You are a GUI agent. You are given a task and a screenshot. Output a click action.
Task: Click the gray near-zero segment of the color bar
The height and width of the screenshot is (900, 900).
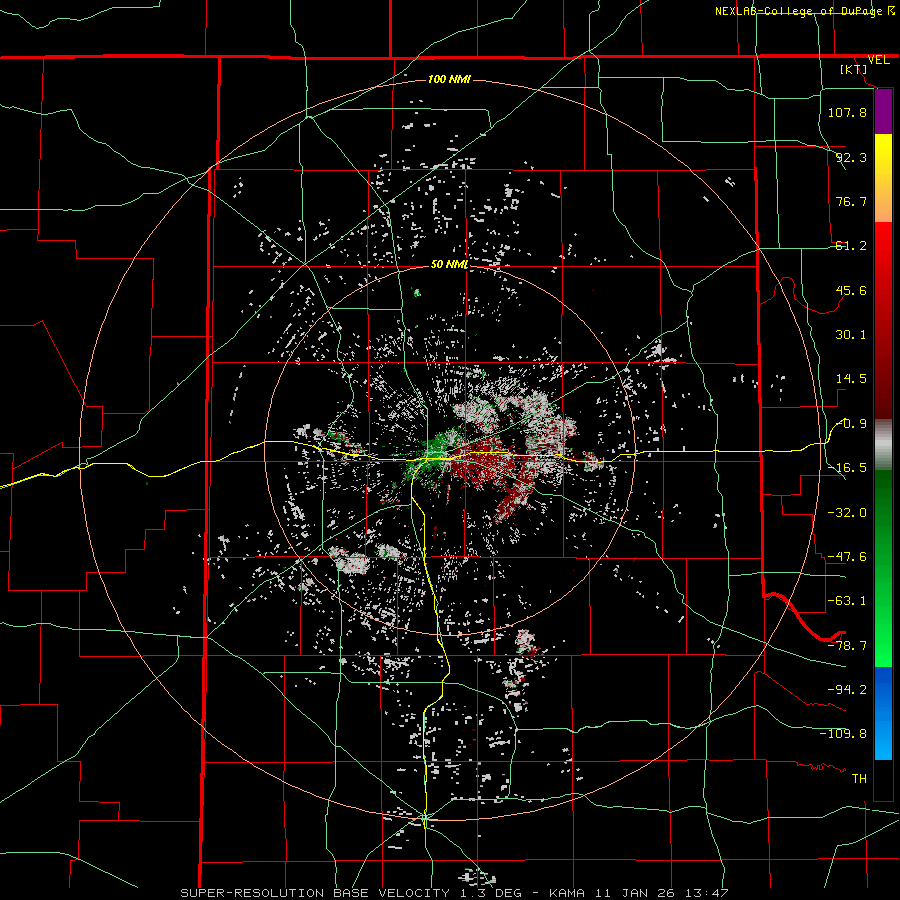click(883, 444)
